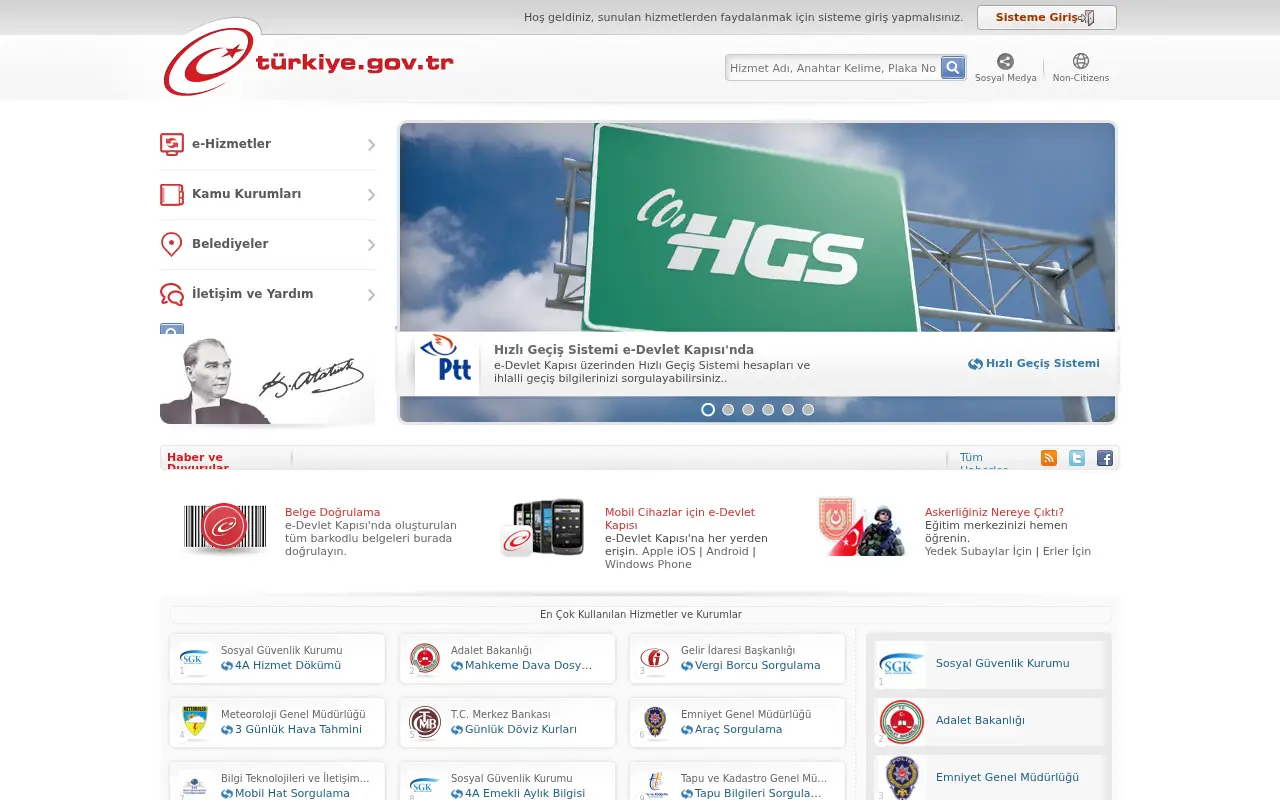Open the İletişim ve Yardım menu item
The height and width of the screenshot is (800, 1280).
[268, 294]
